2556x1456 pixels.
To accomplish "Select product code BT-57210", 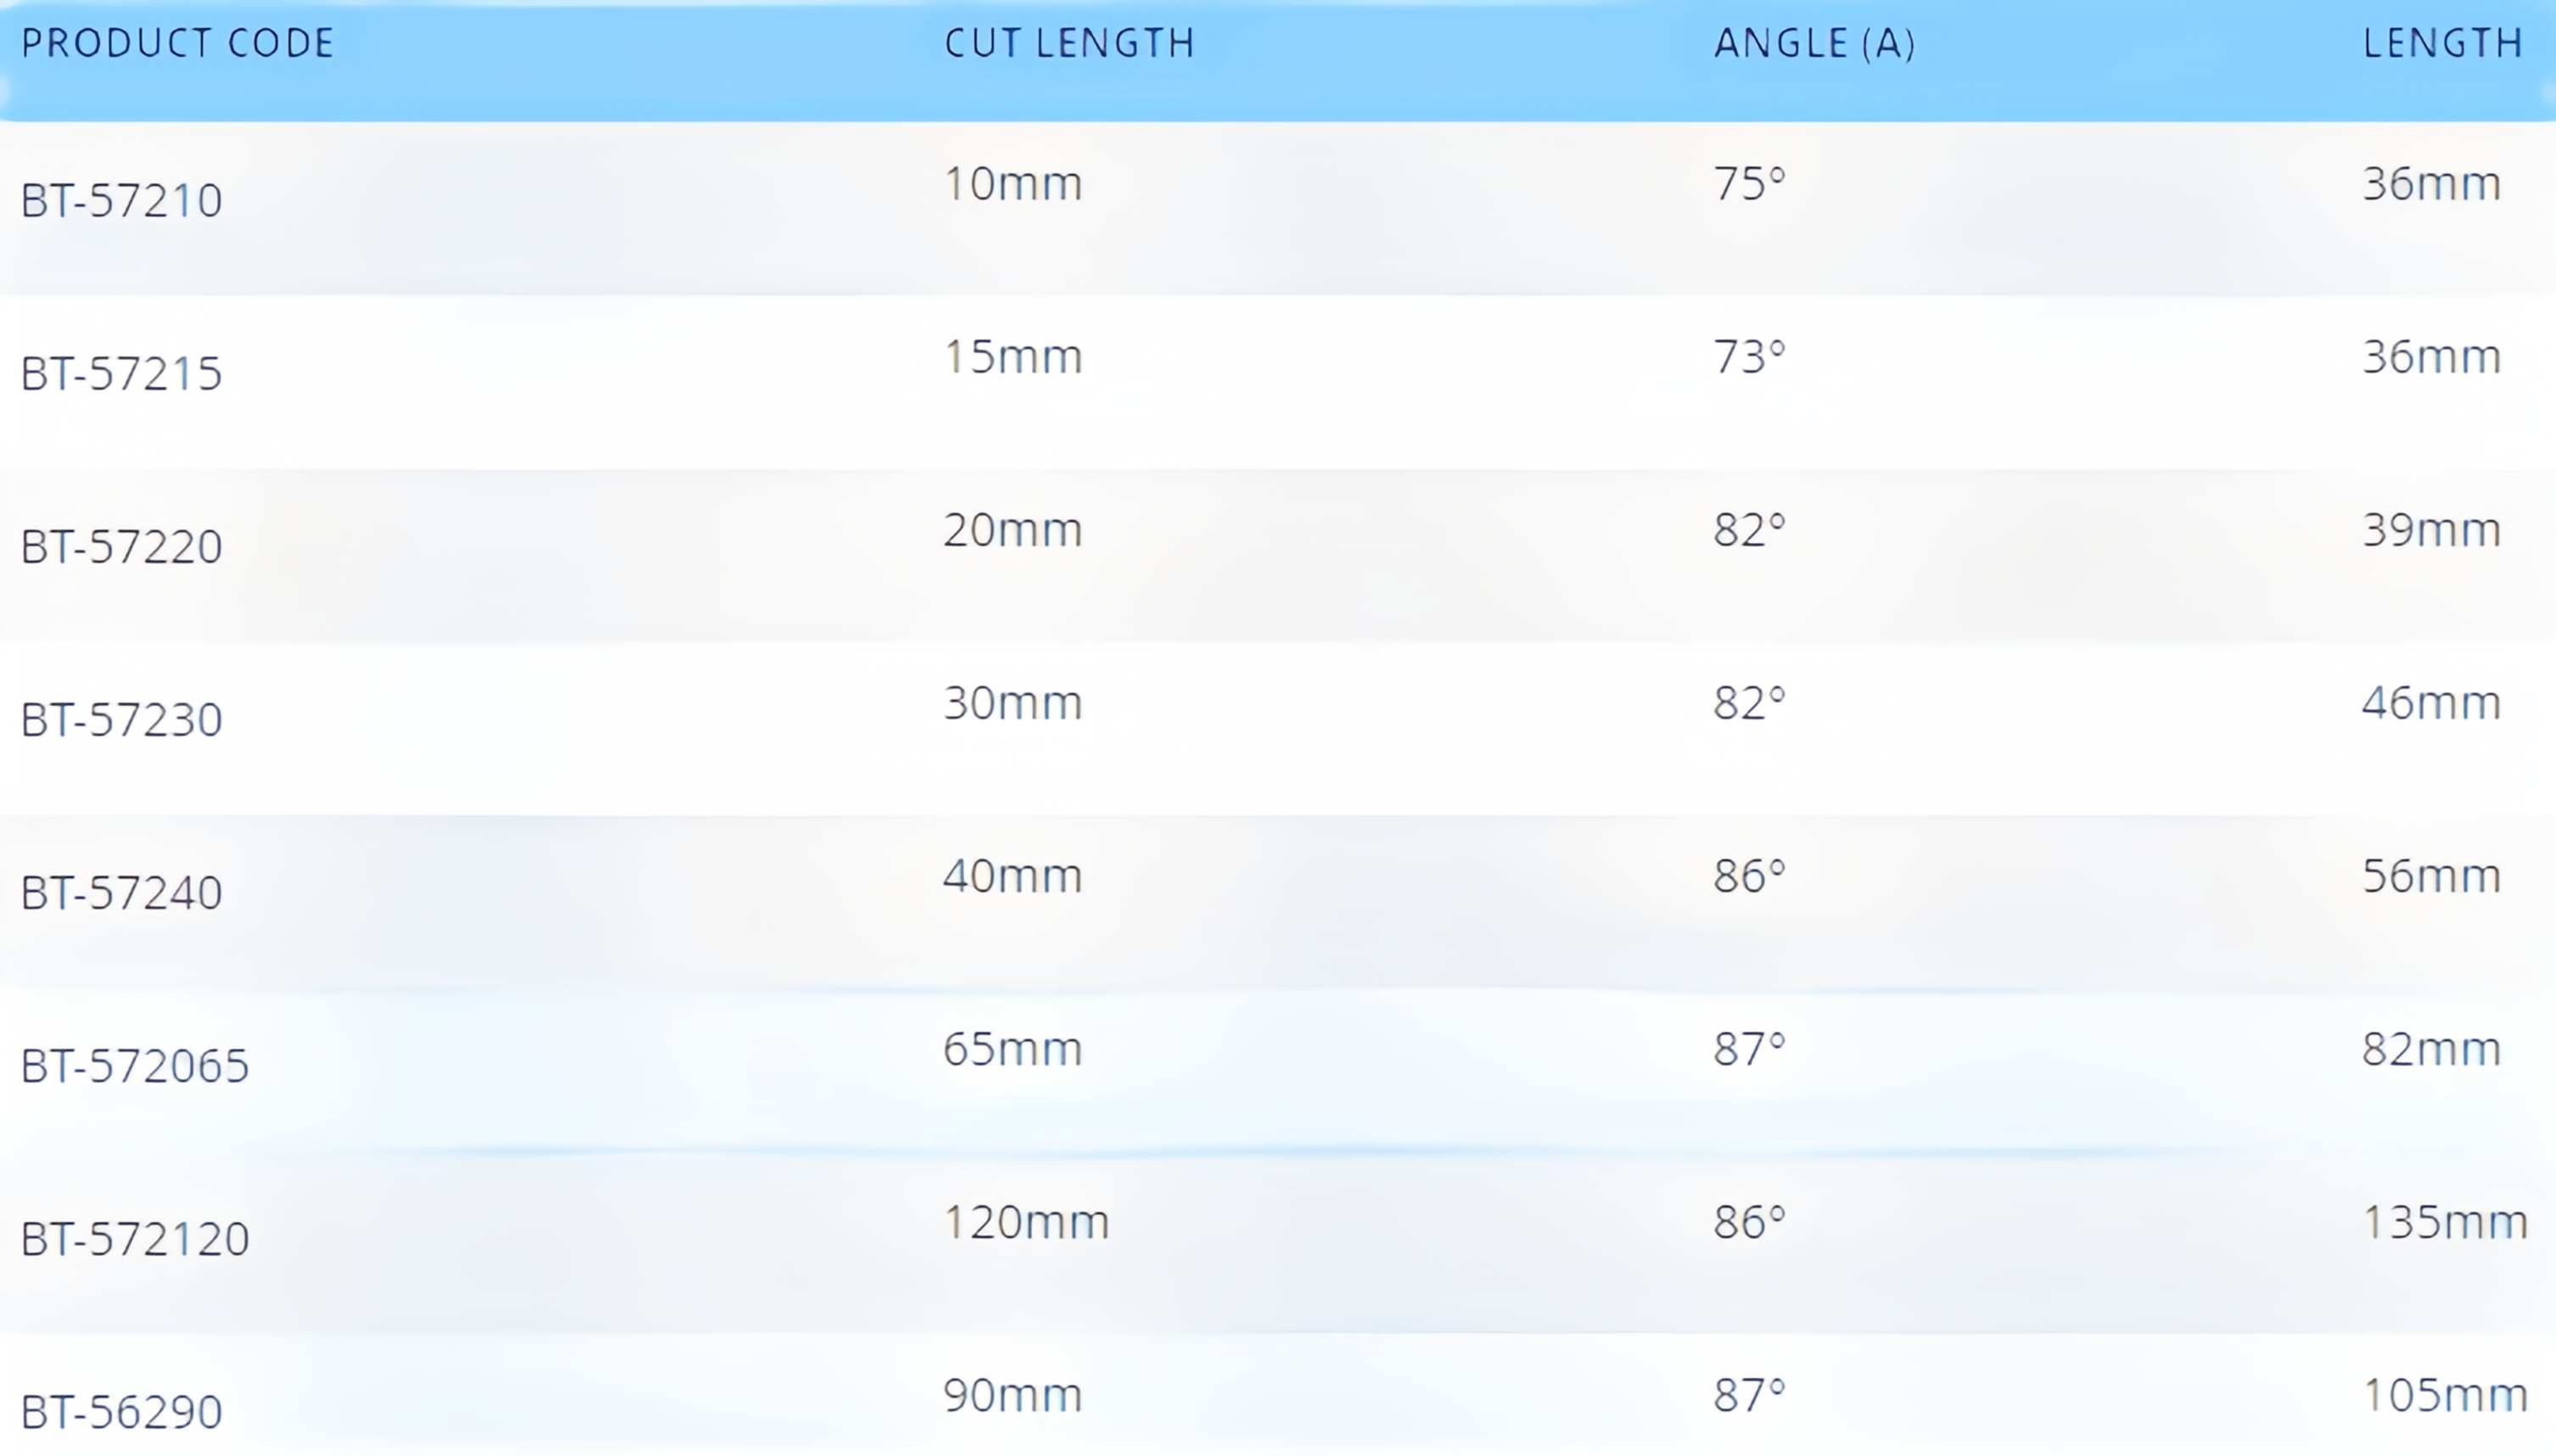I will click(121, 200).
